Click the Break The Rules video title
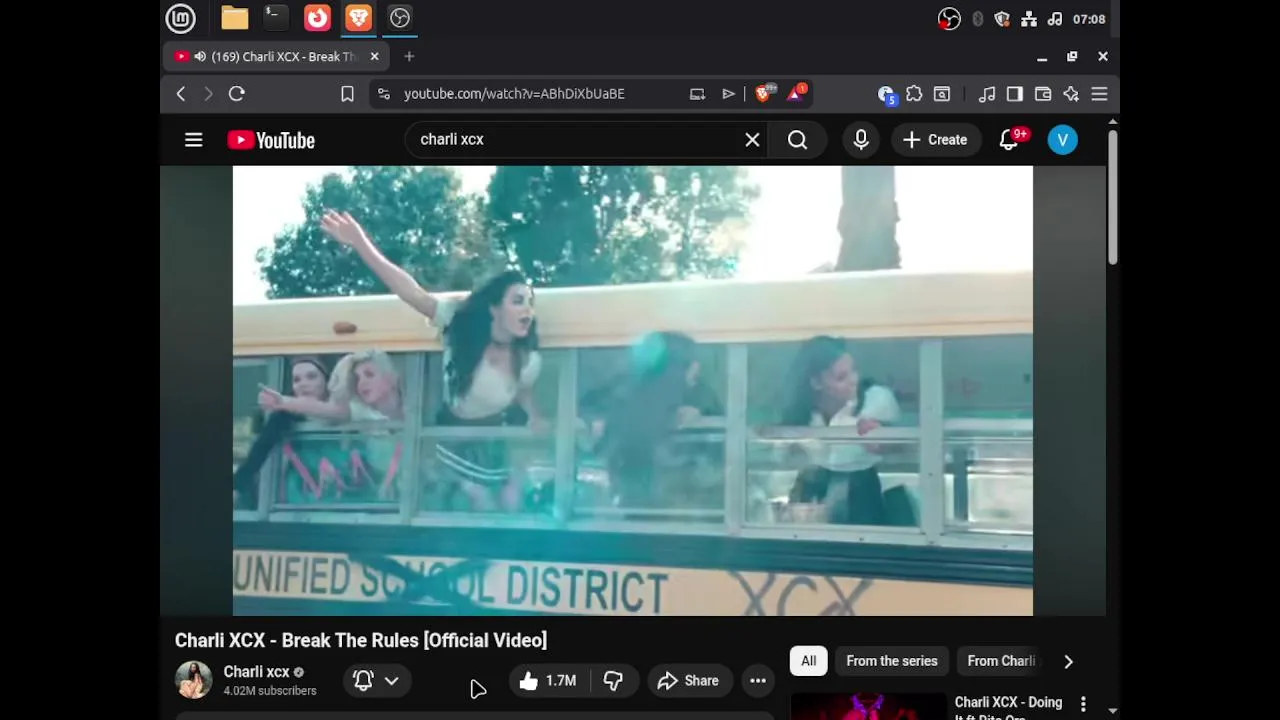The width and height of the screenshot is (1280, 720). 361,641
